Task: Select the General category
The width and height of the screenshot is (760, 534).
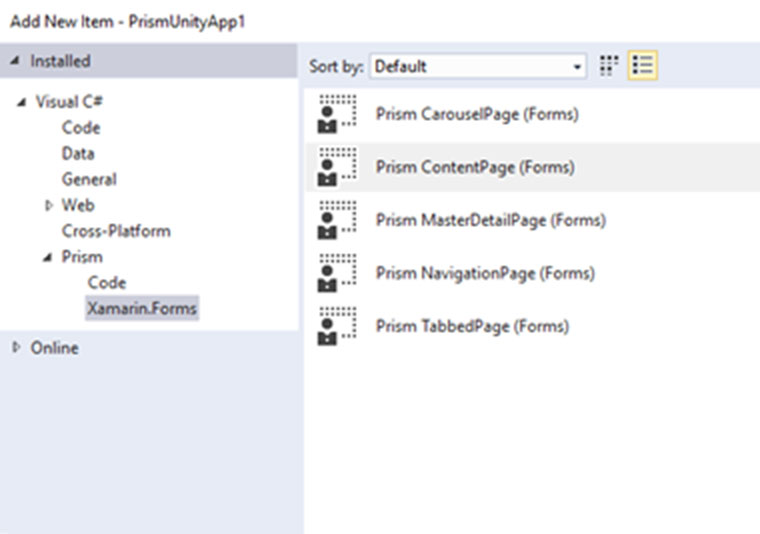Action: (x=89, y=179)
